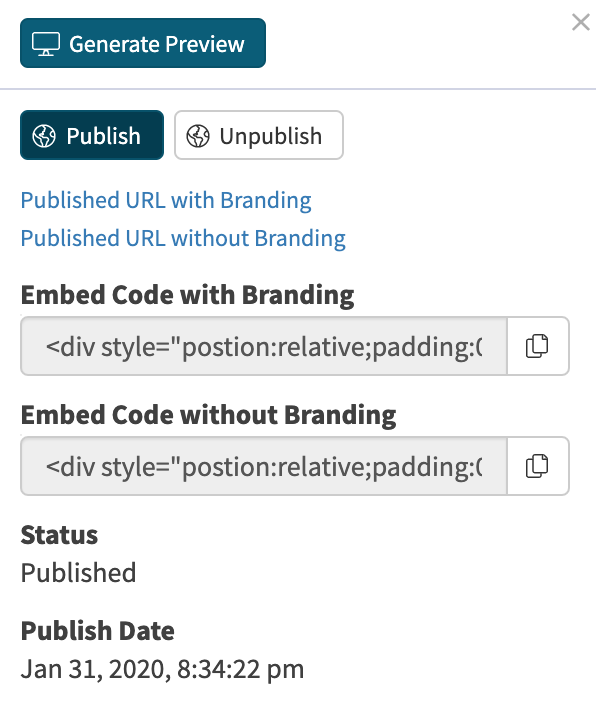596x702 pixels.
Task: Click the Published status value text
Action: coord(78,573)
